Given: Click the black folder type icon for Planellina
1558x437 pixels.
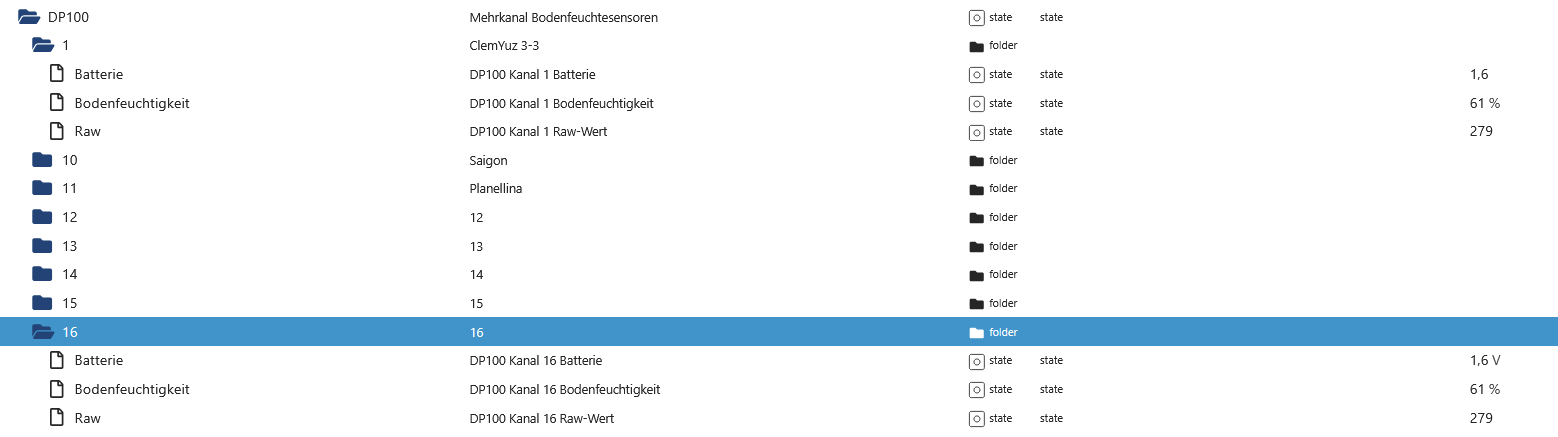Looking at the screenshot, I should [976, 189].
